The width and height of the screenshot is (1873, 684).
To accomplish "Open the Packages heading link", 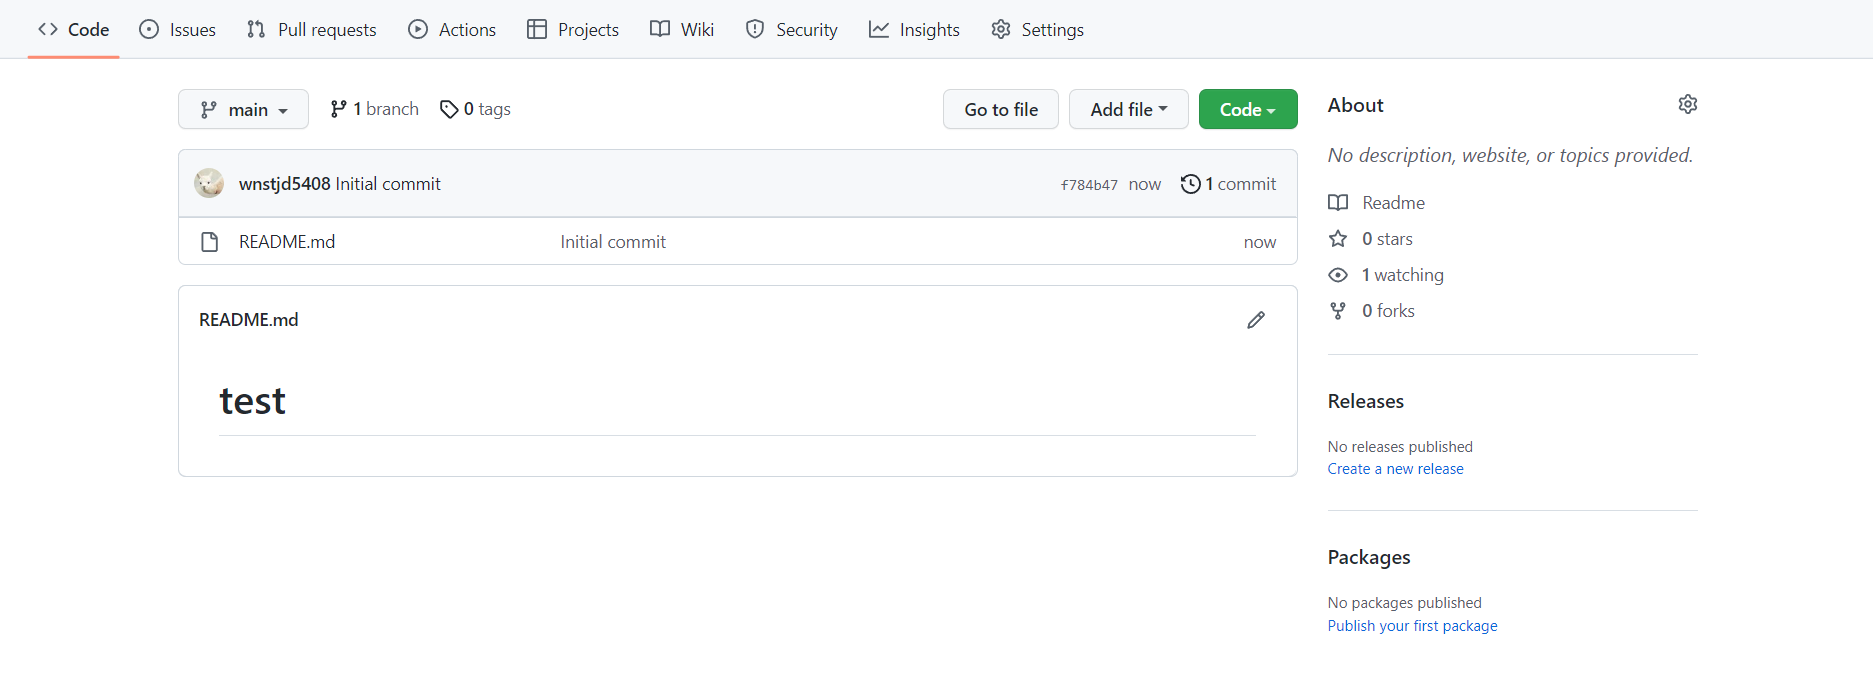I will pyautogui.click(x=1369, y=557).
